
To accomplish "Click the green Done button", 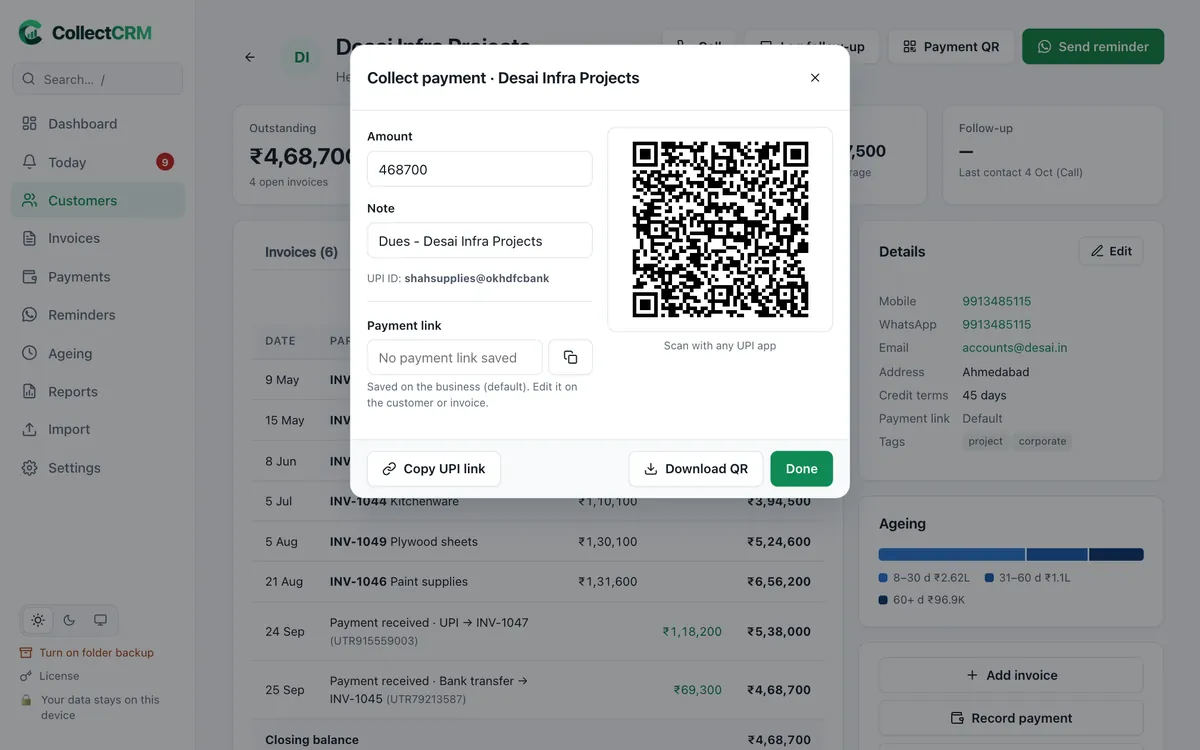I will pos(801,469).
